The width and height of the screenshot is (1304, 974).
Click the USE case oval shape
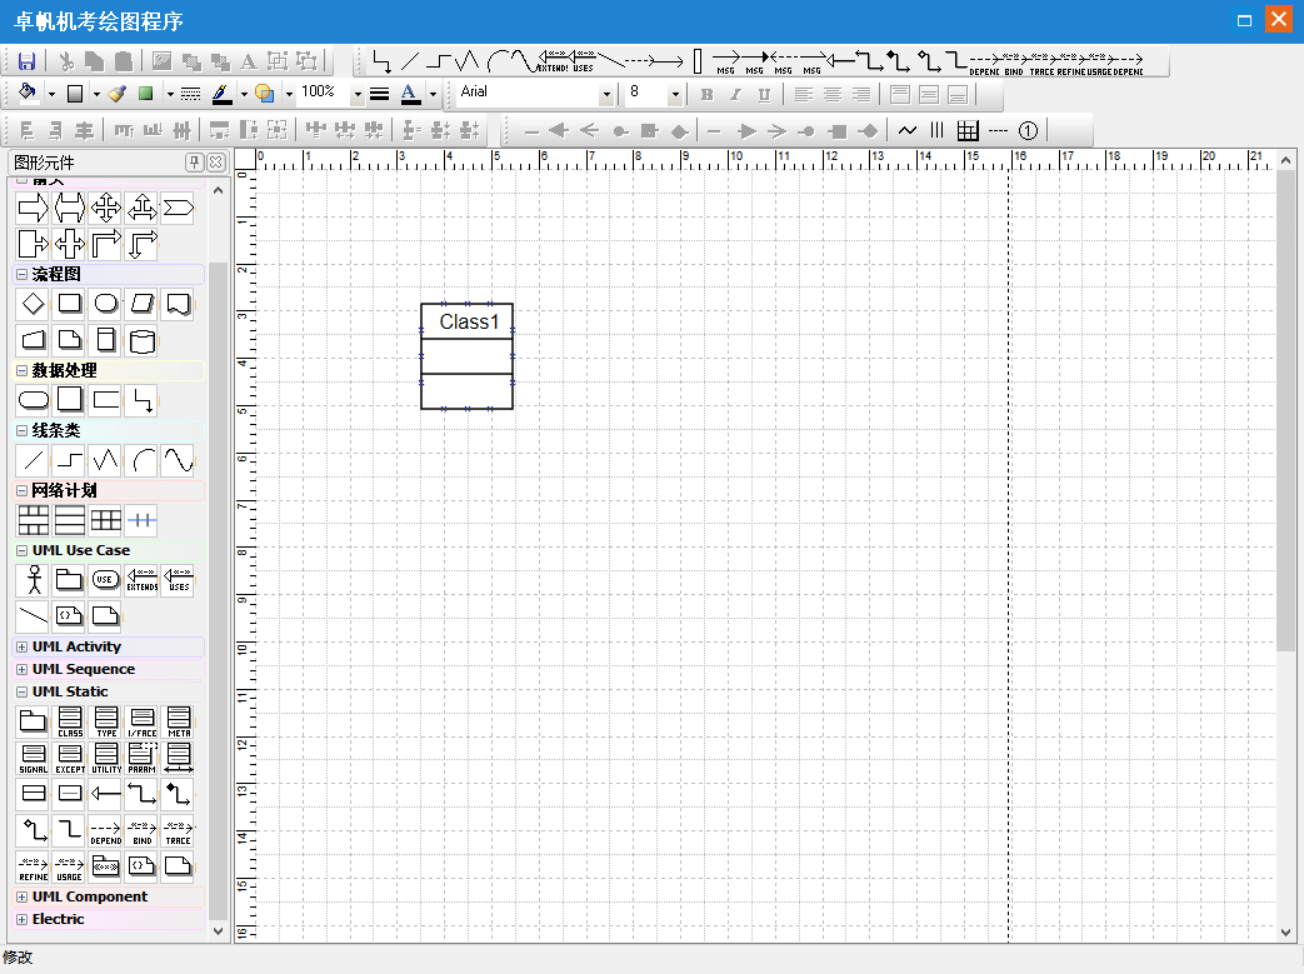[x=105, y=580]
